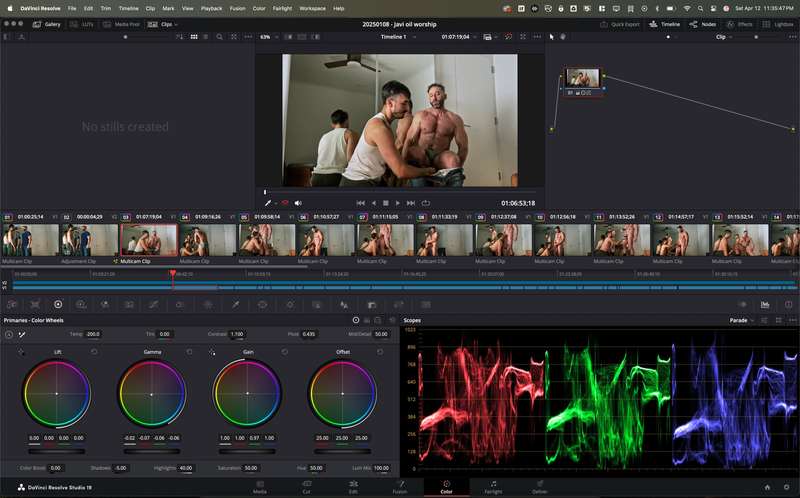Open the Fusion menu in menu bar
Viewport: 800px width, 498px height.
[237, 9]
